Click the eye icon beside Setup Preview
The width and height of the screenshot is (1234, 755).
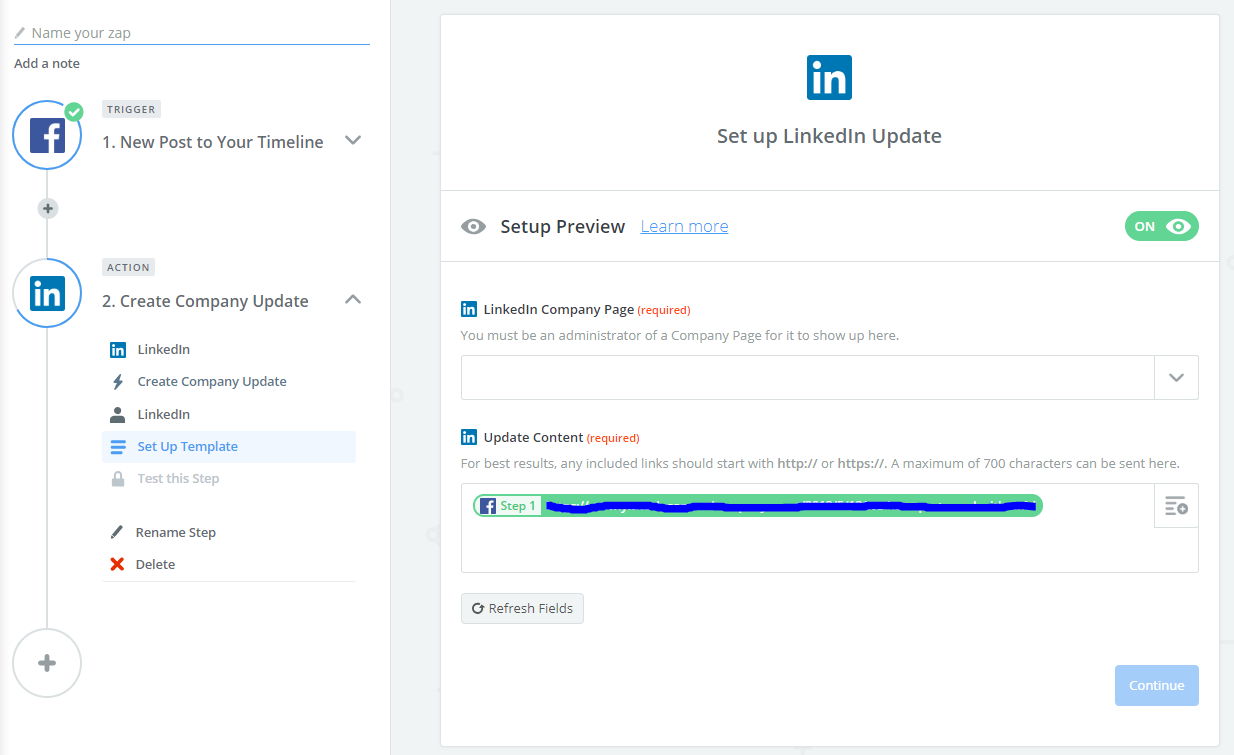473,227
